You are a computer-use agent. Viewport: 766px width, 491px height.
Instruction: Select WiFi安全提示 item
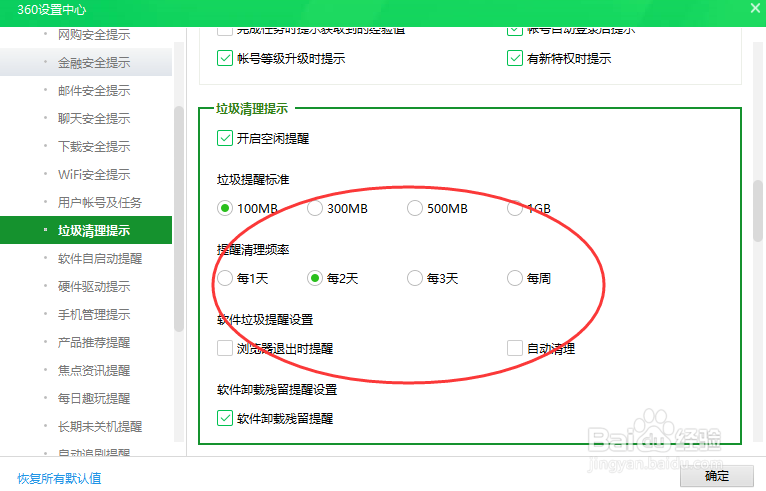pyautogui.click(x=94, y=174)
